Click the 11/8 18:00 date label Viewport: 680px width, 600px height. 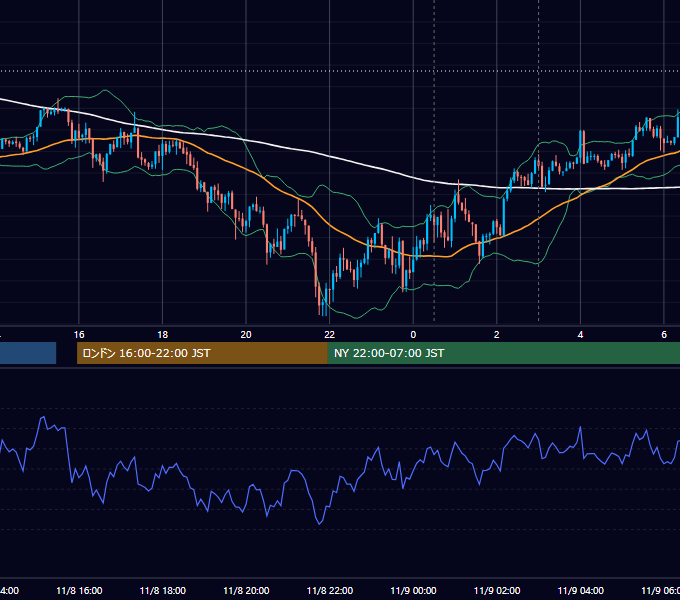(163, 591)
